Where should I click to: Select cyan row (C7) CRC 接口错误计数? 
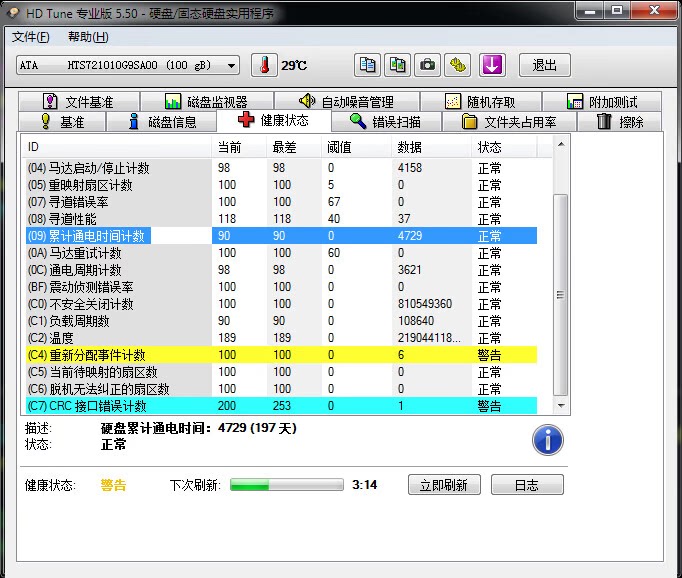click(281, 406)
